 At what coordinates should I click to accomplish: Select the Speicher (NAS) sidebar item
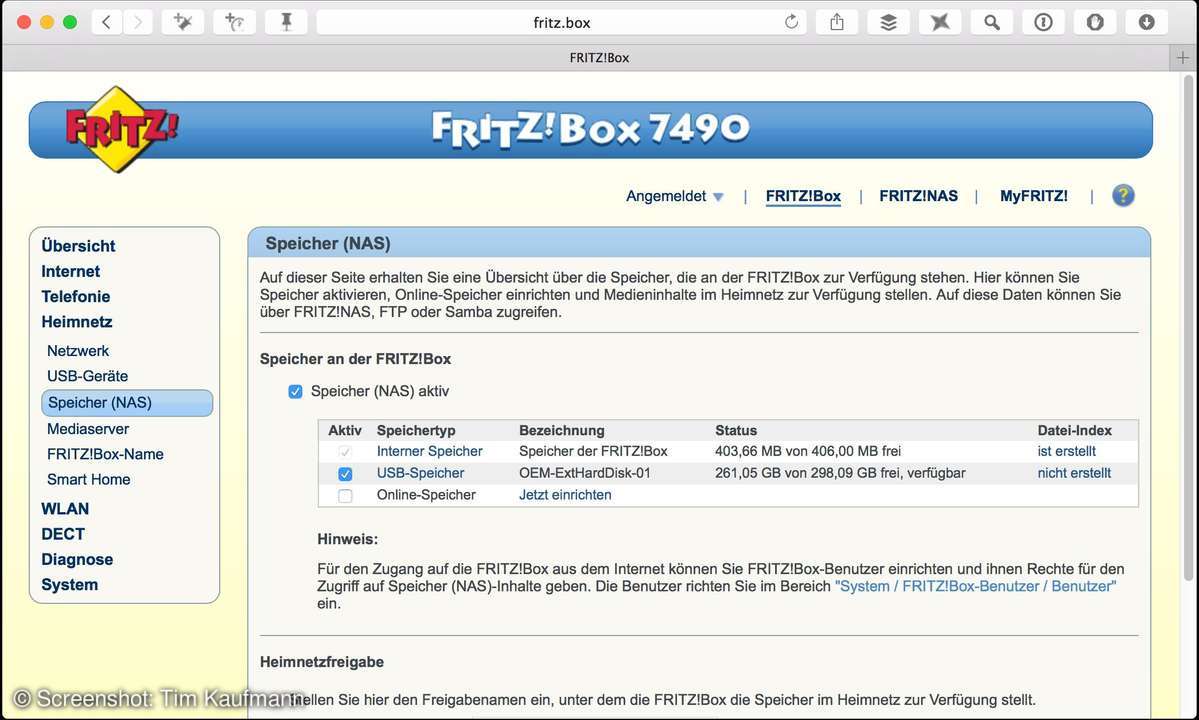(x=127, y=403)
